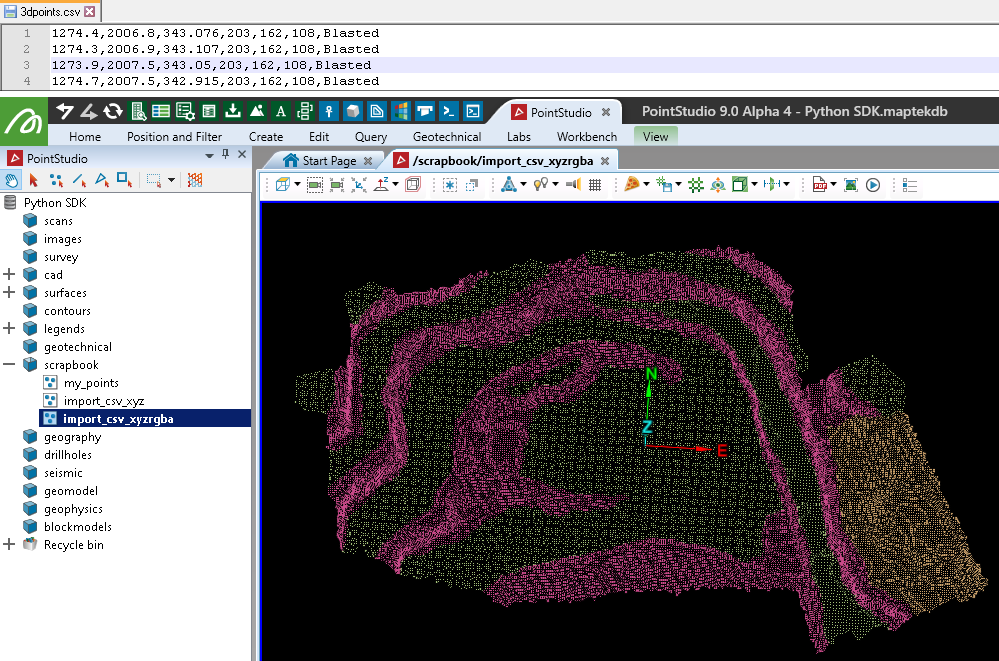Viewport: 999px width, 661px height.
Task: Expand the Recycle bin
Action: coord(9,544)
